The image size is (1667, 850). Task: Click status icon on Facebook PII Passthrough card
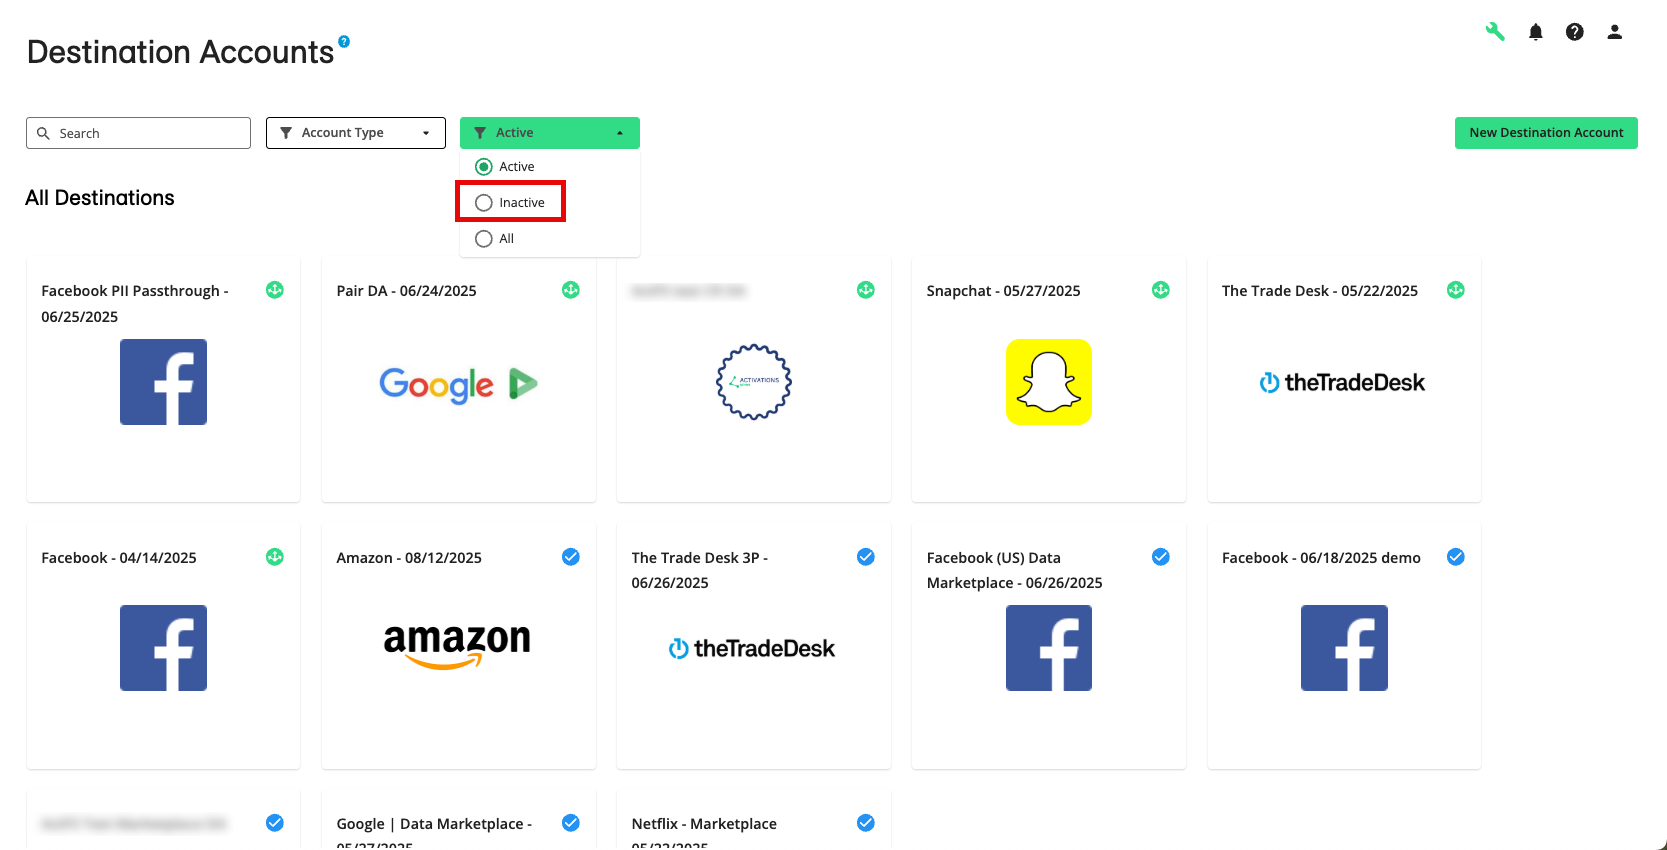click(x=275, y=290)
